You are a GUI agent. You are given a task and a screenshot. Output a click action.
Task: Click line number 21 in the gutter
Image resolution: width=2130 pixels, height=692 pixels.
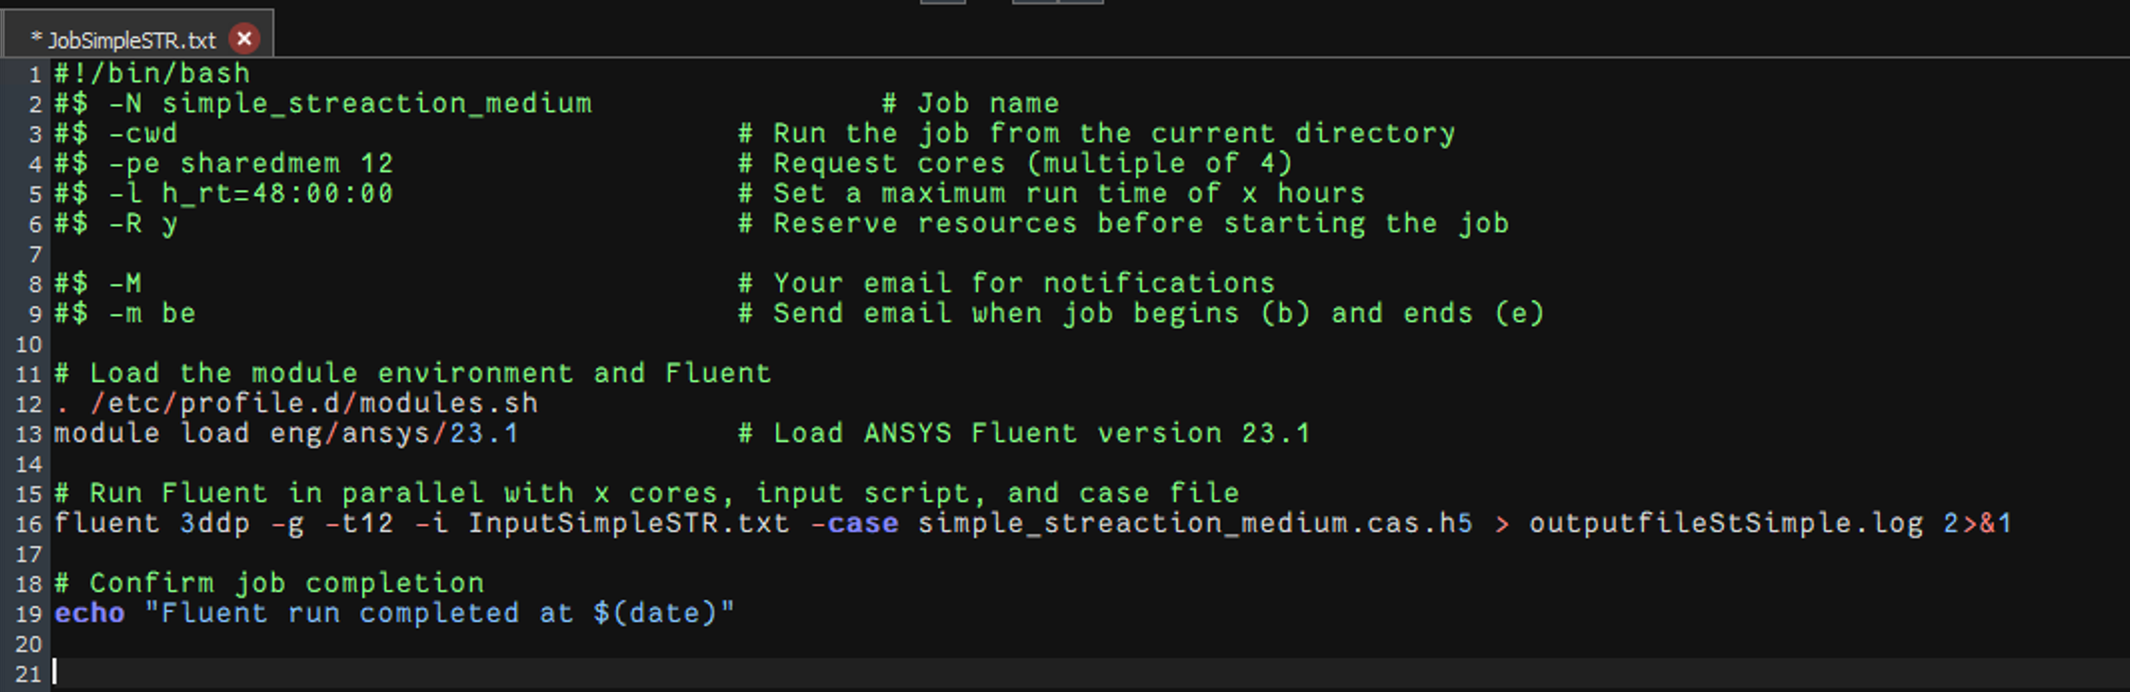[29, 674]
